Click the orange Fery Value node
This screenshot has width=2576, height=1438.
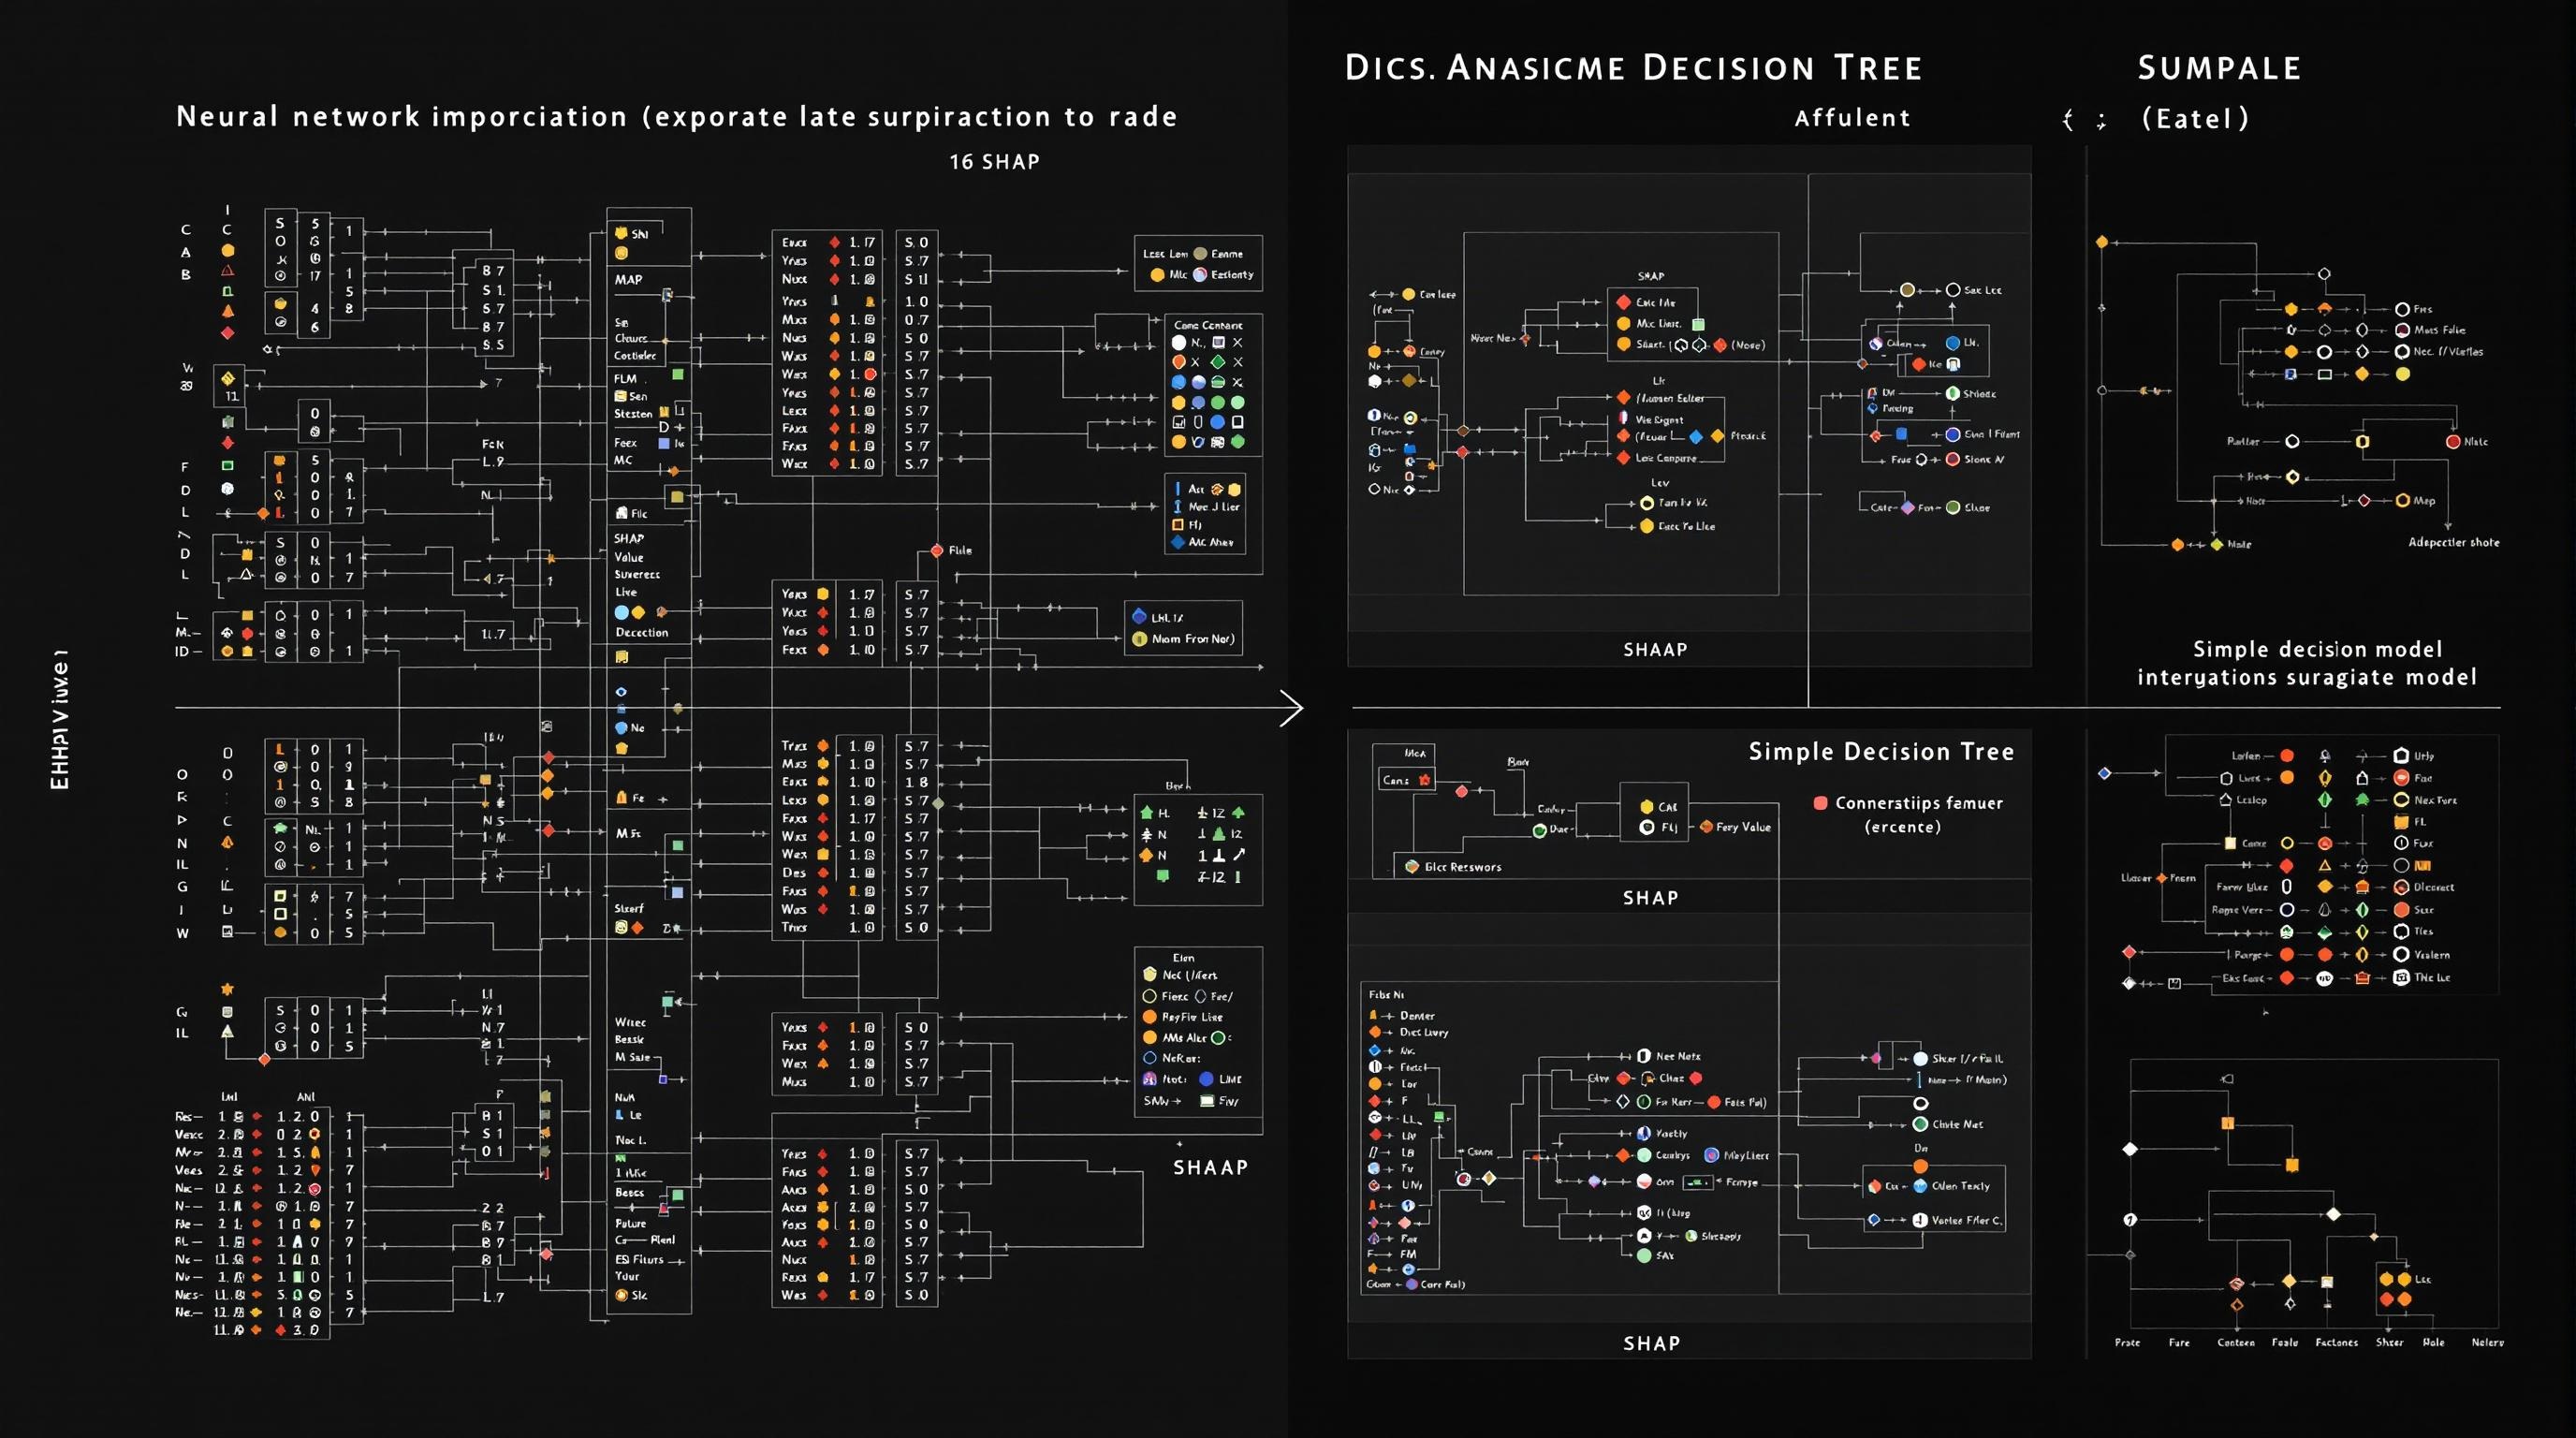(1707, 827)
